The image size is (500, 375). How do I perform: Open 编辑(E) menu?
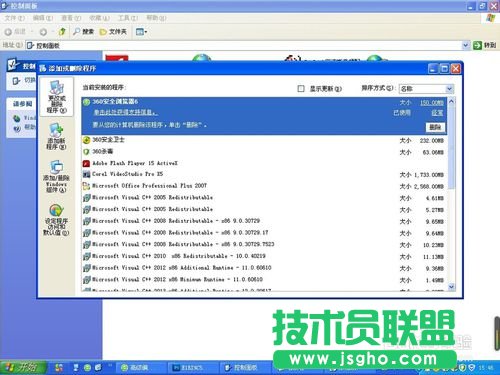pyautogui.click(x=43, y=18)
